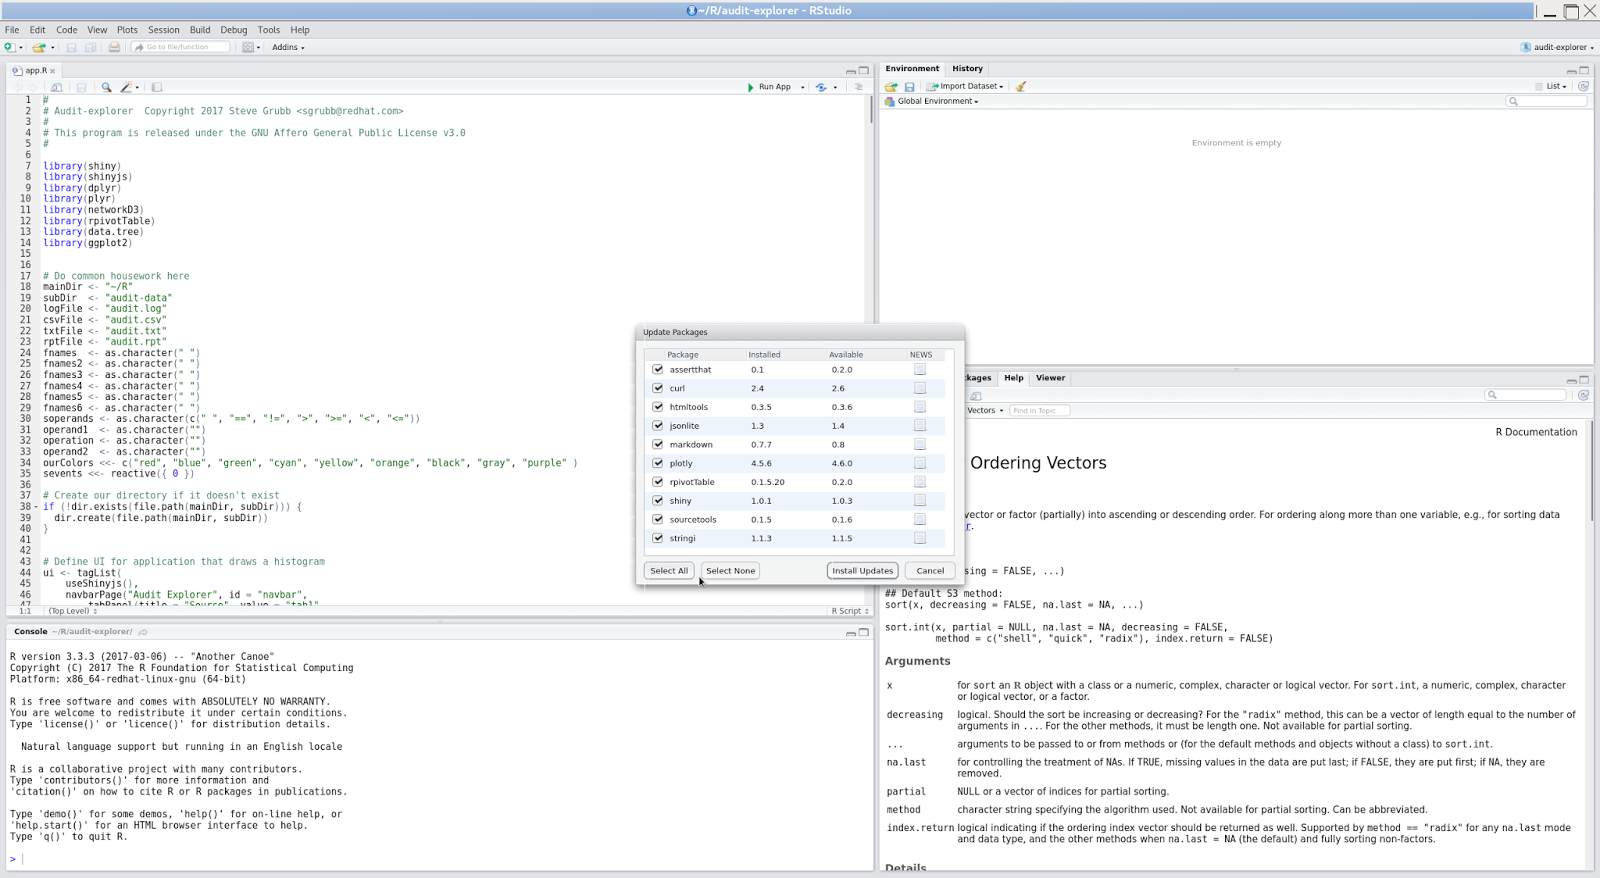The image size is (1600, 878).
Task: Click the New File icon in main toolbar
Action: tap(9, 47)
